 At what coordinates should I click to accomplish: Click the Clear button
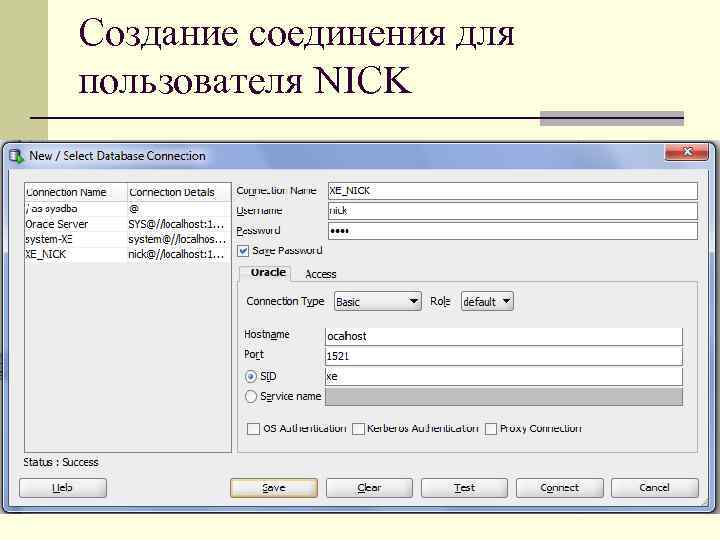tap(369, 488)
